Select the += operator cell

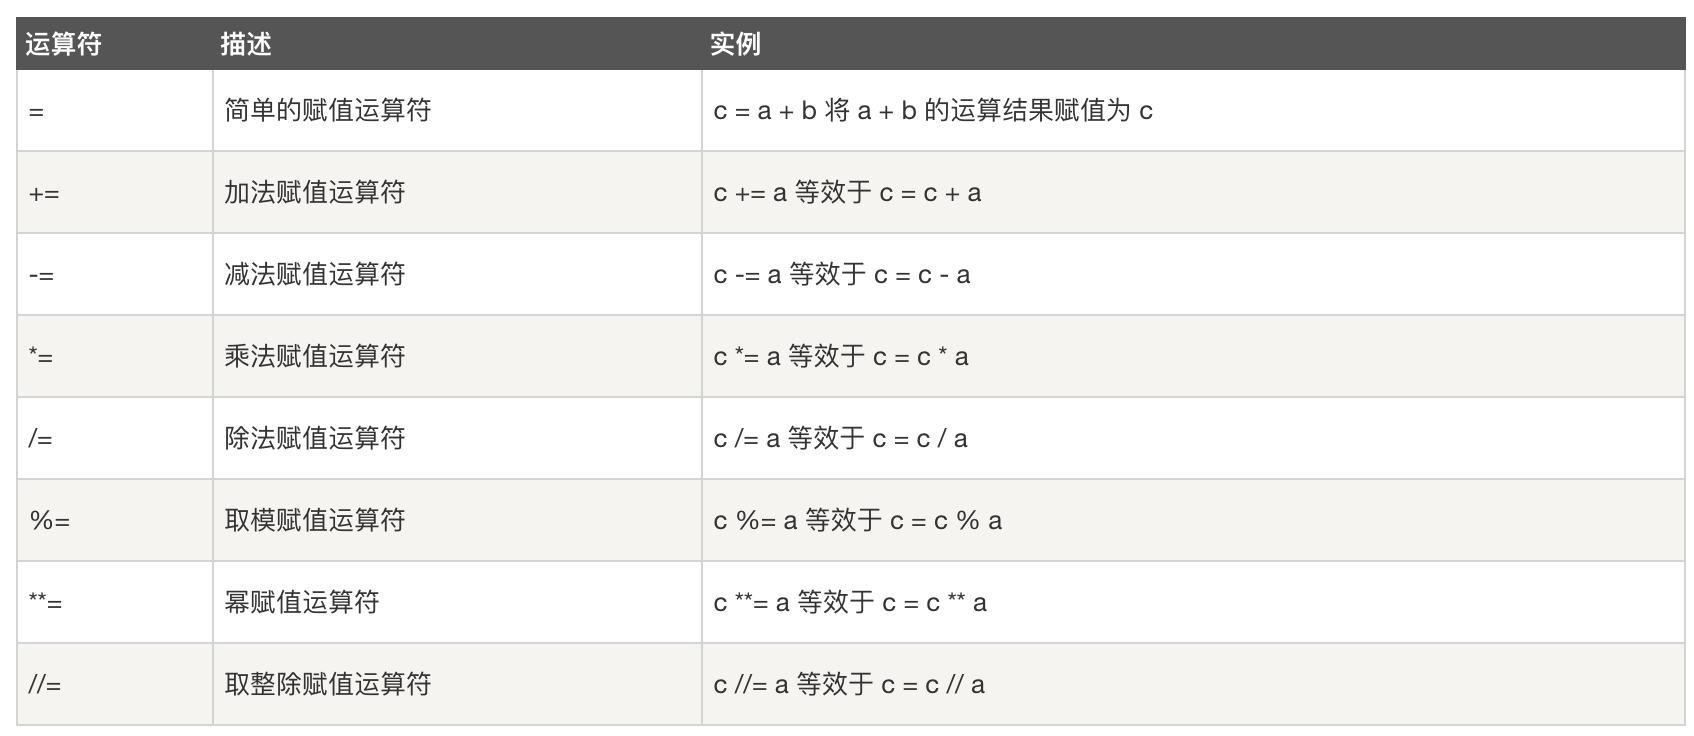(44, 194)
